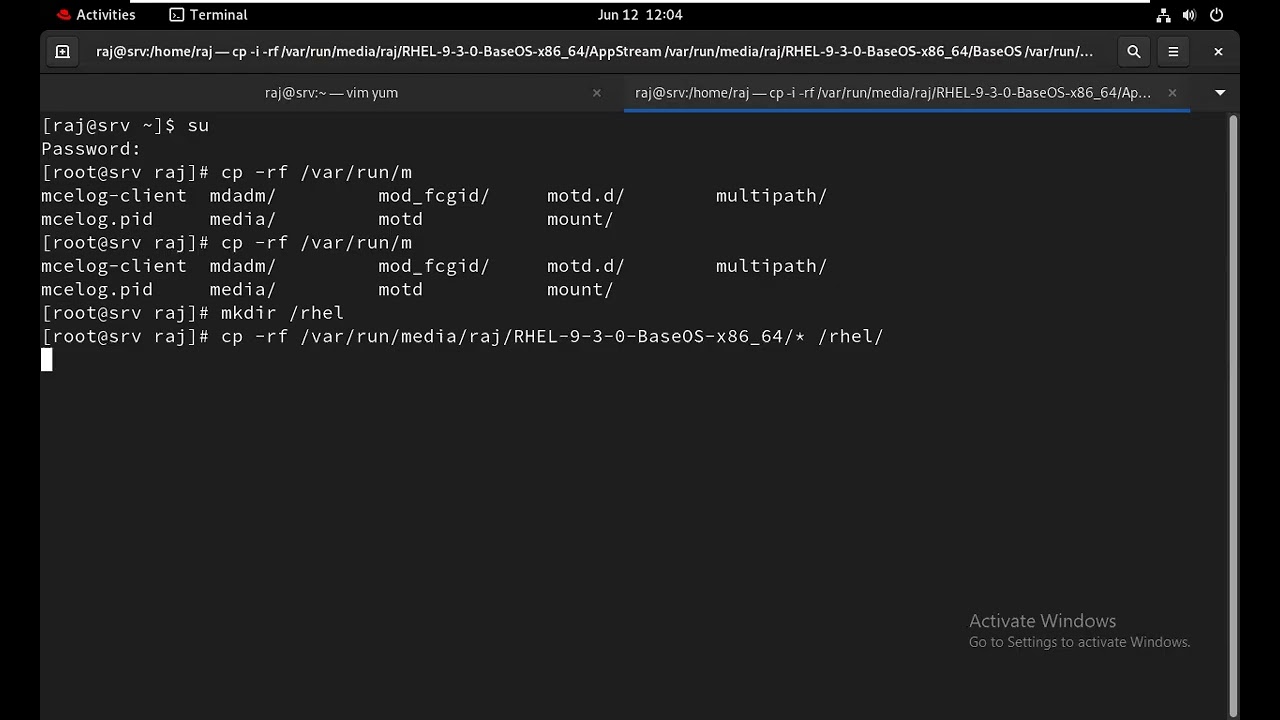Open a new terminal tab
This screenshot has width=1280, height=720.
[62, 51]
